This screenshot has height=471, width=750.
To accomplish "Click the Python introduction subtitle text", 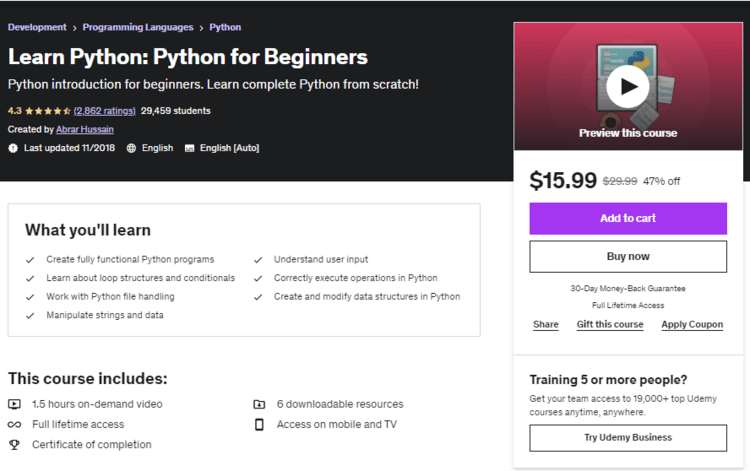I will tap(213, 85).
